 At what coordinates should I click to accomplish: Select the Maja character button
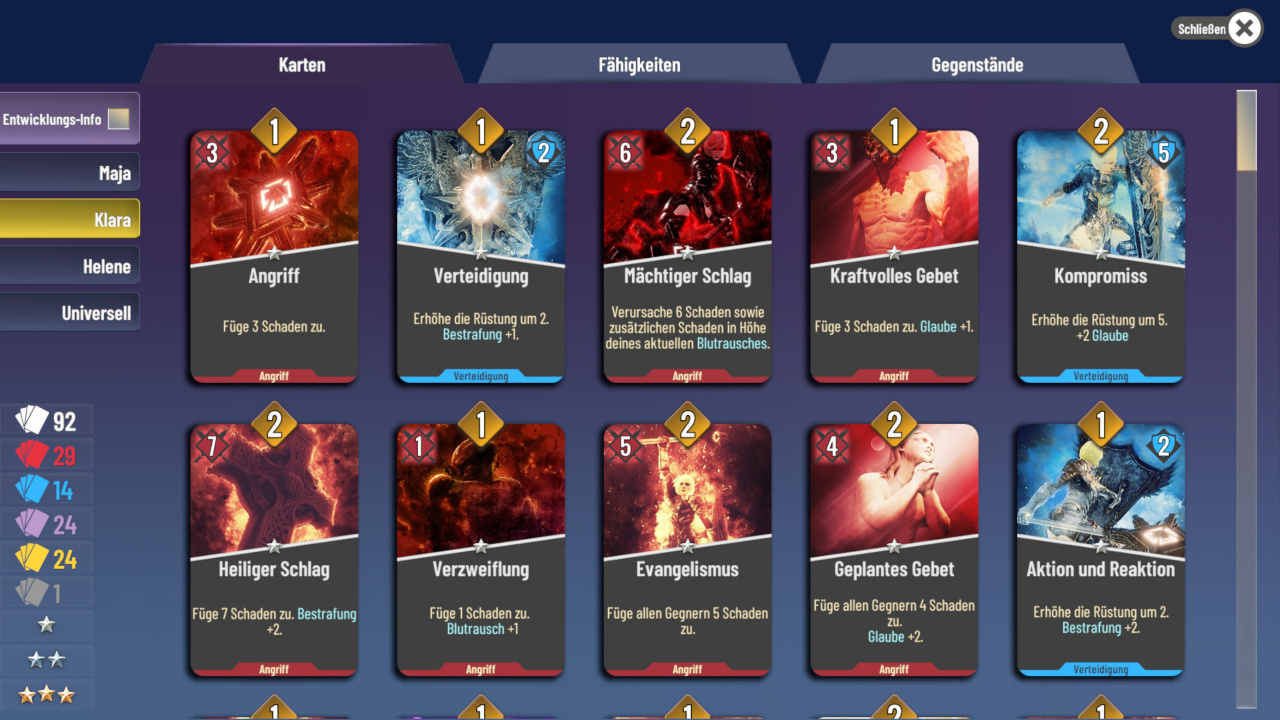(69, 173)
